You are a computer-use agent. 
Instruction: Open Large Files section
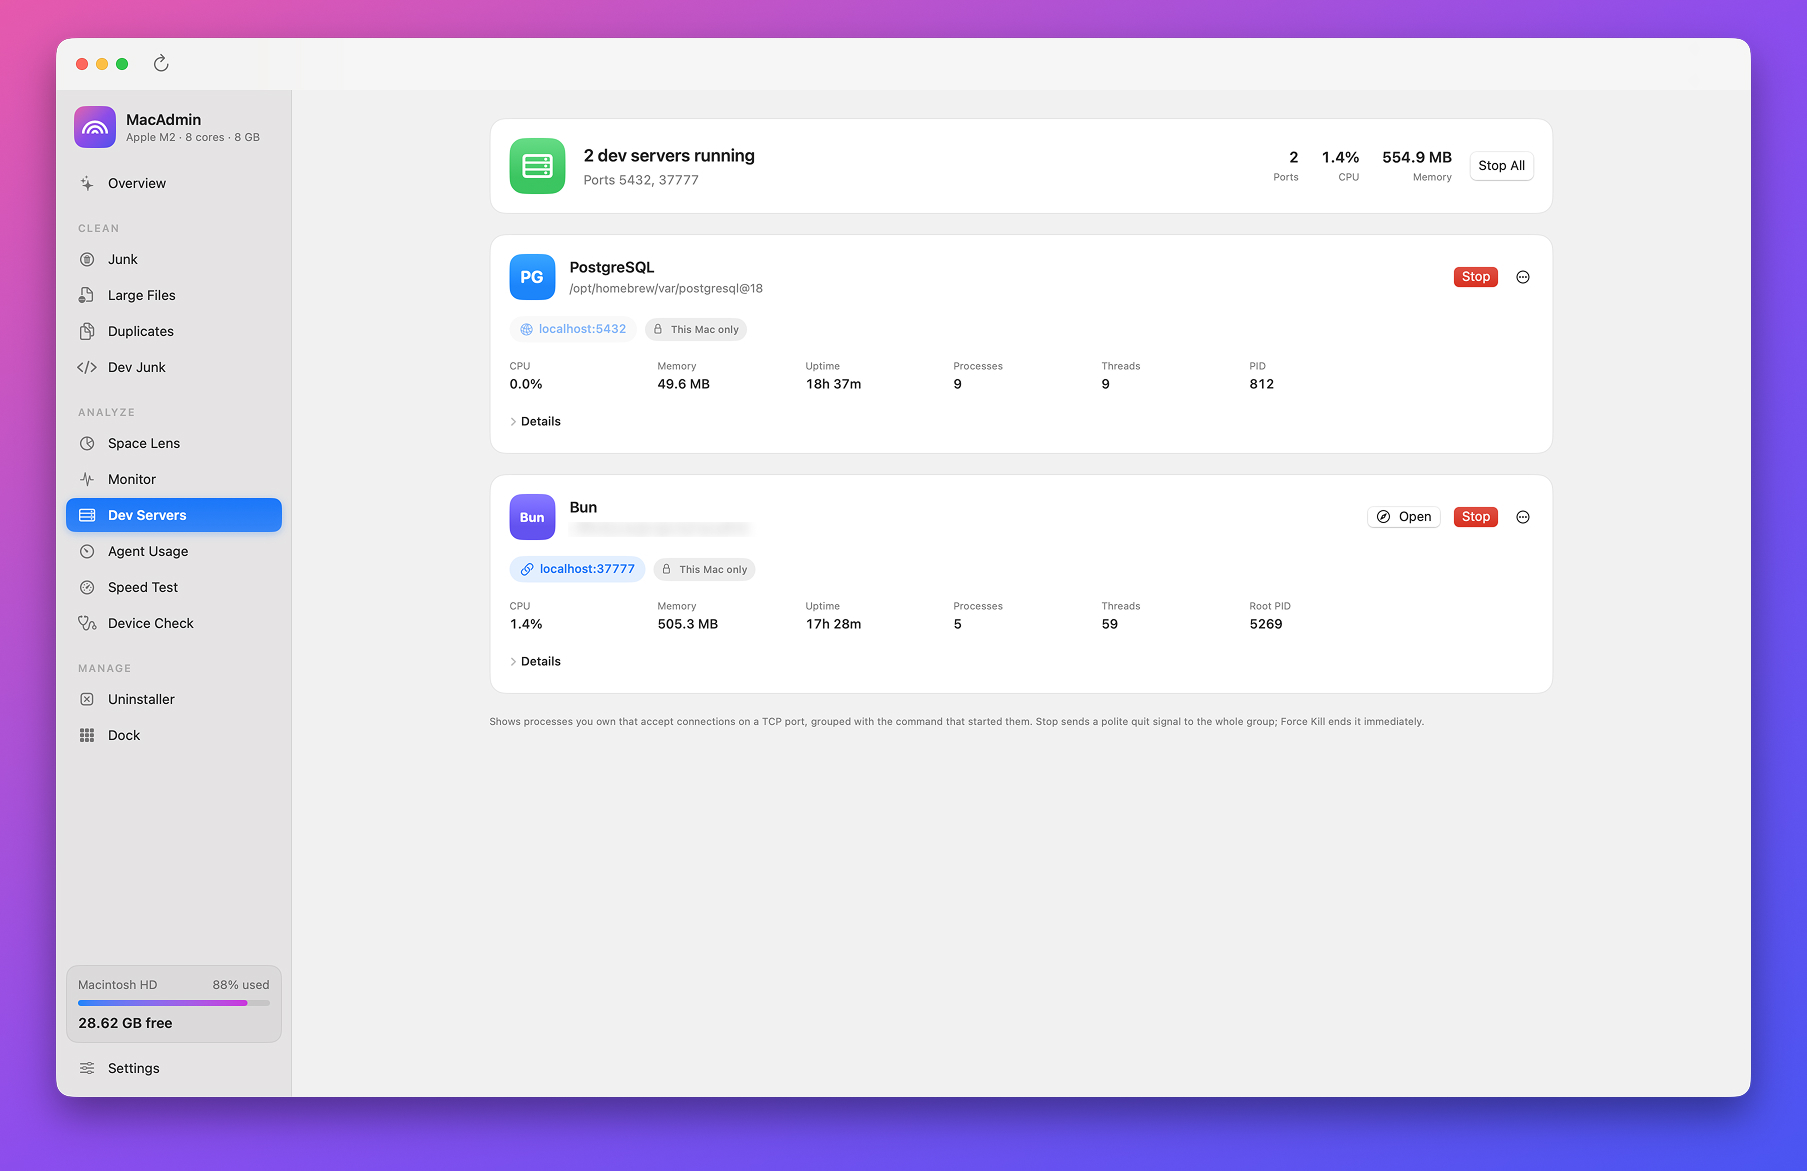(174, 295)
